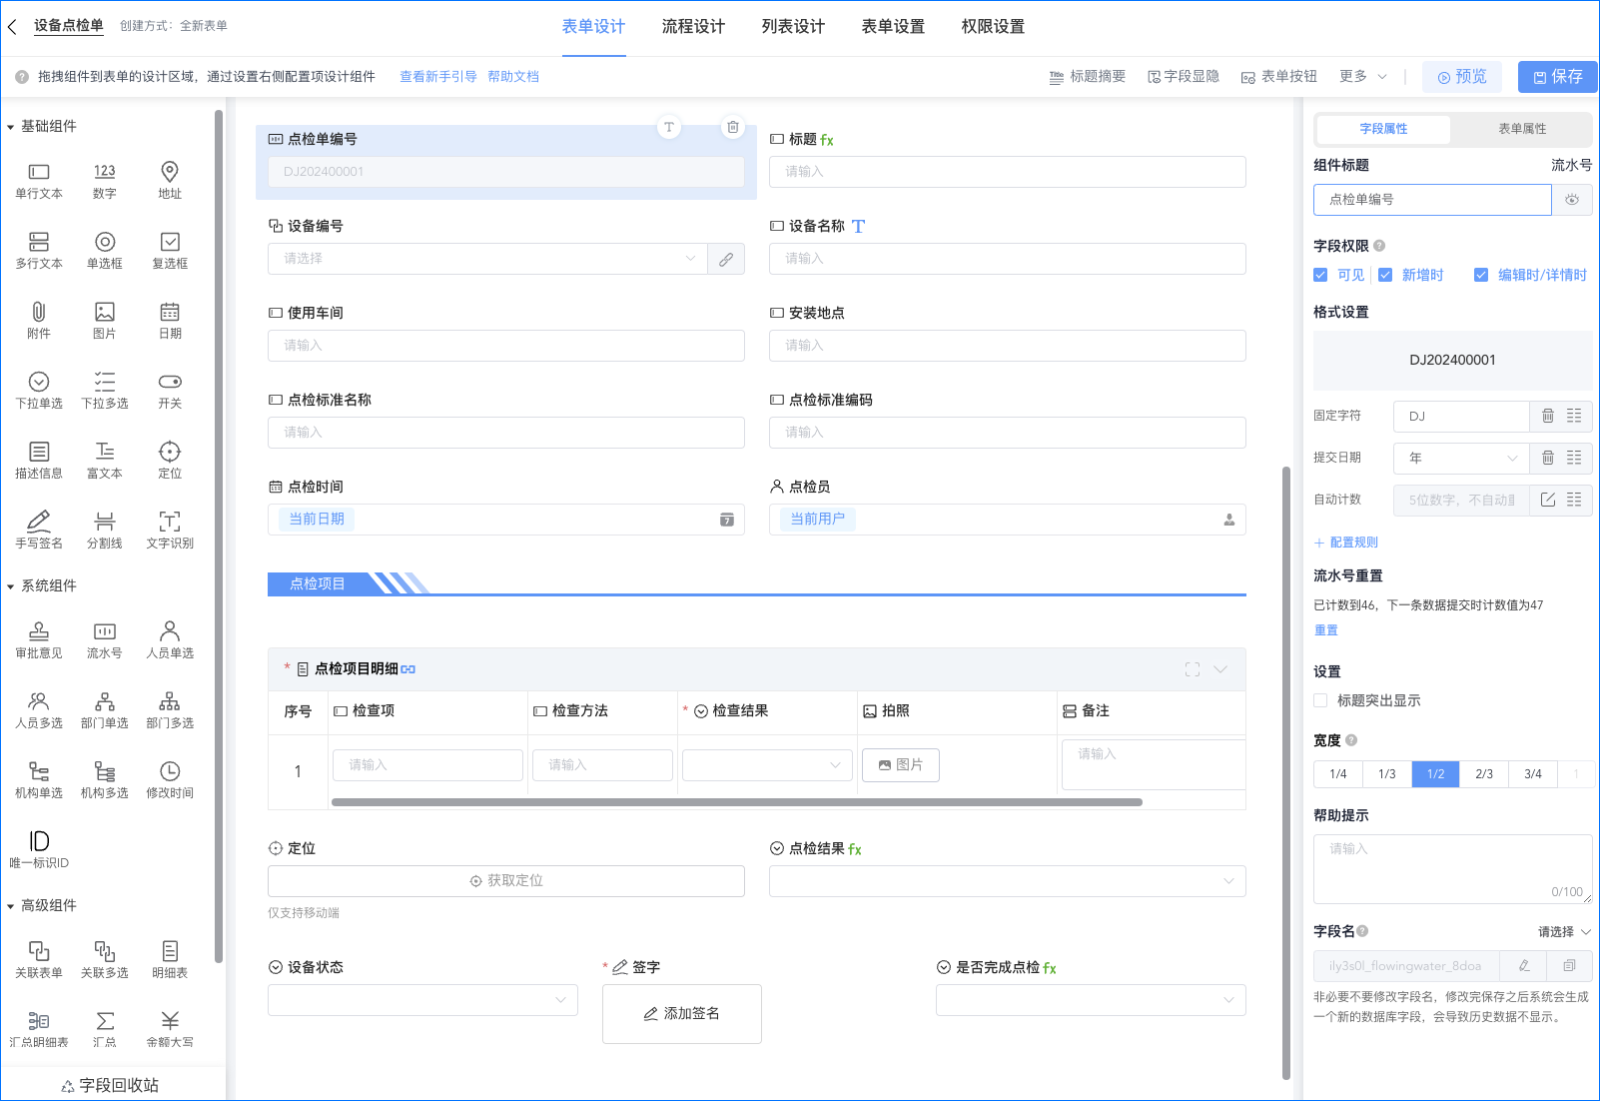
Task: Disable the 新增时 permission checkbox
Action: click(1385, 274)
